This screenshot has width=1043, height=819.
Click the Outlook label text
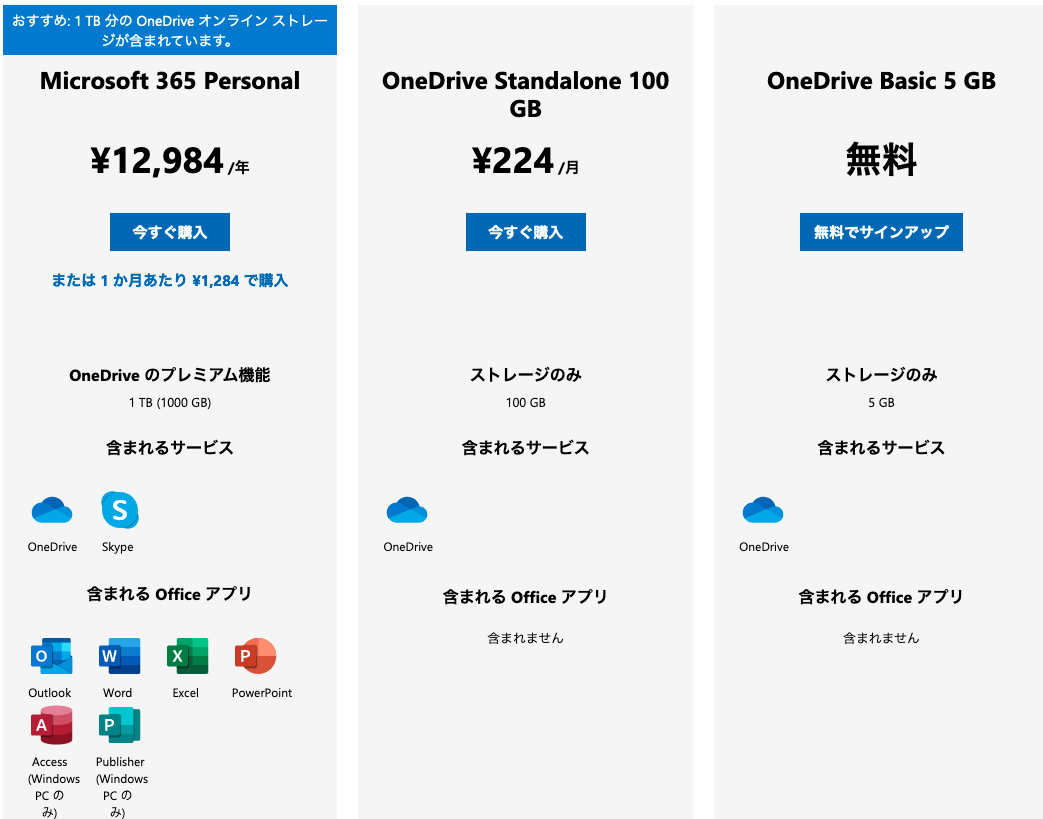point(50,693)
